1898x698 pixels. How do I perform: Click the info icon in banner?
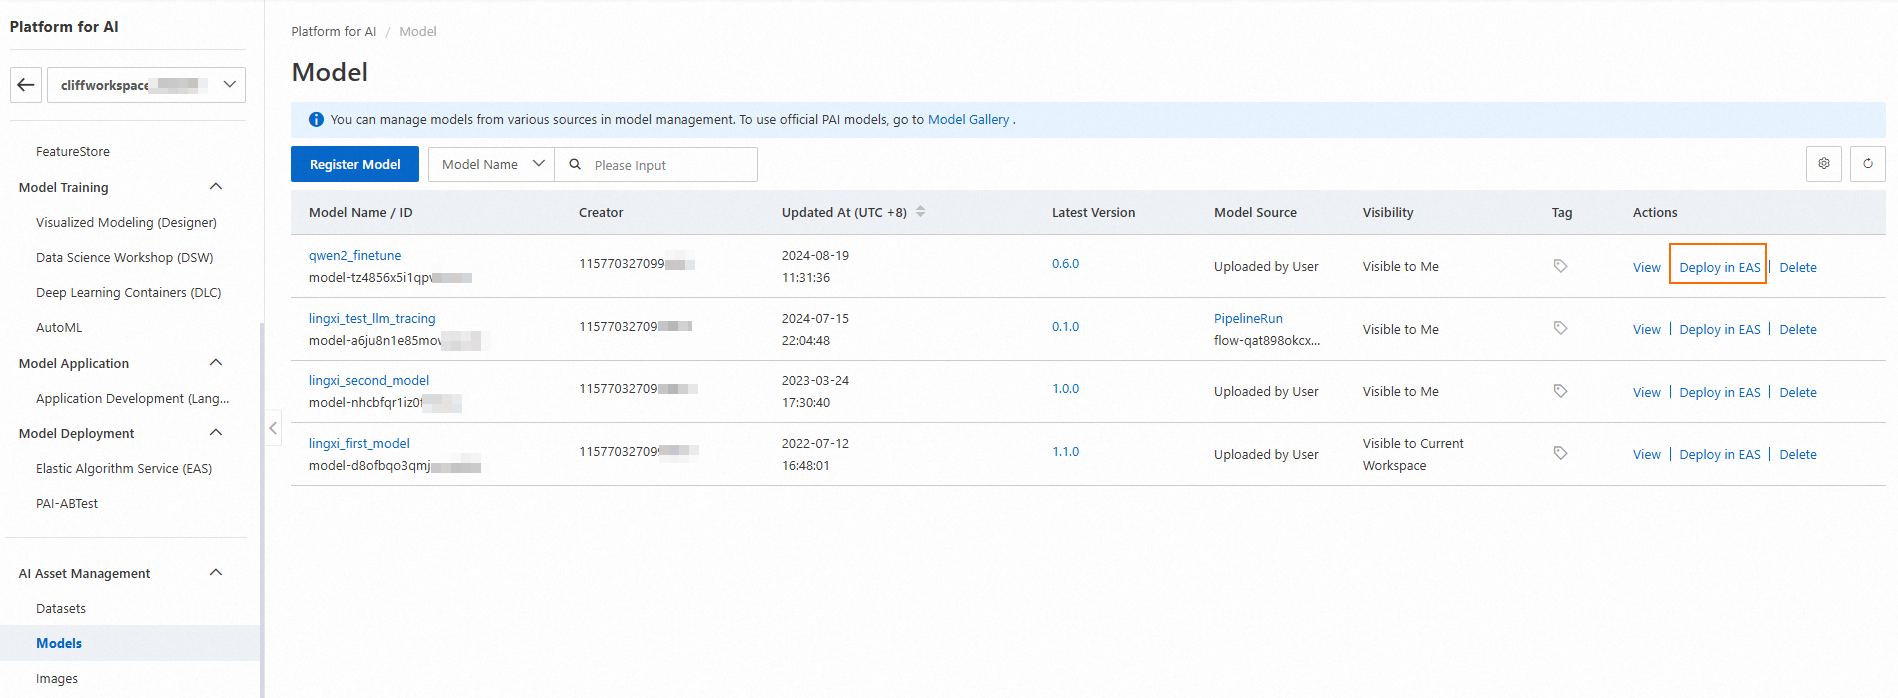316,119
